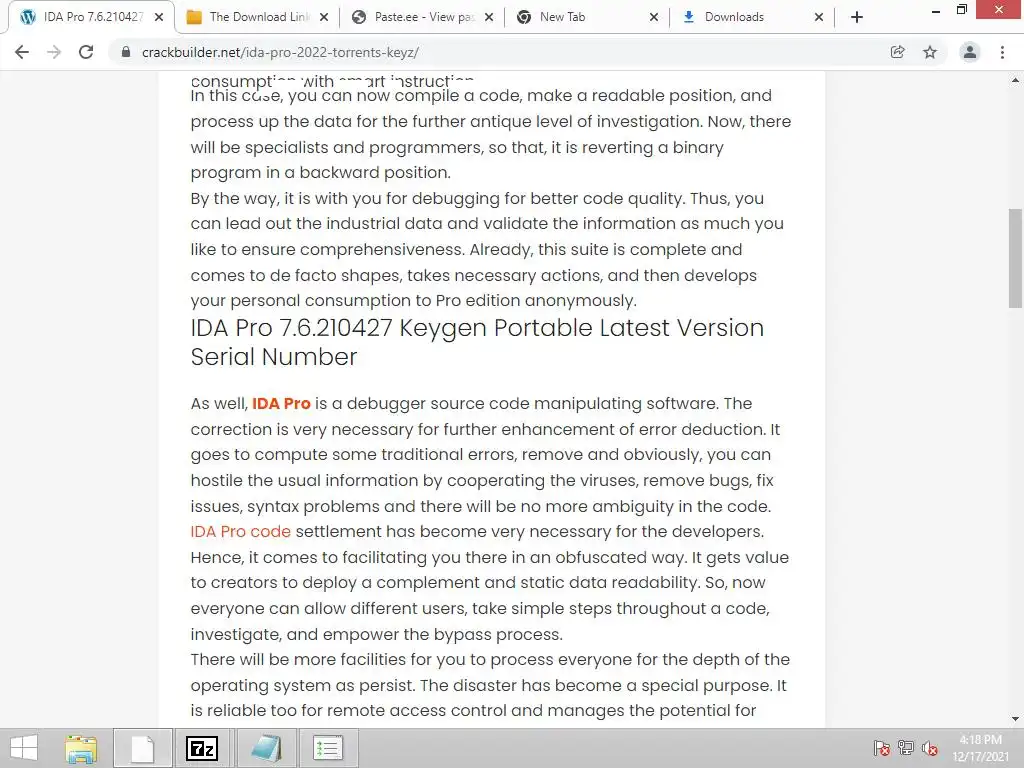Click the network tray icon
This screenshot has width=1024, height=768.
click(906, 748)
